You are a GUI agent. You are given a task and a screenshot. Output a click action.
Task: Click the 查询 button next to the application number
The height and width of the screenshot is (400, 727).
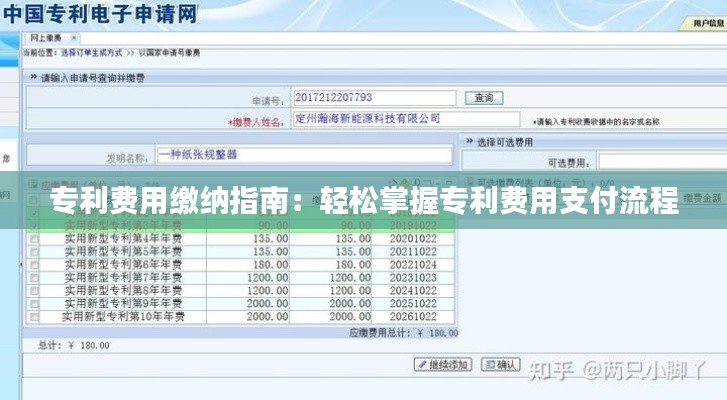tap(483, 98)
